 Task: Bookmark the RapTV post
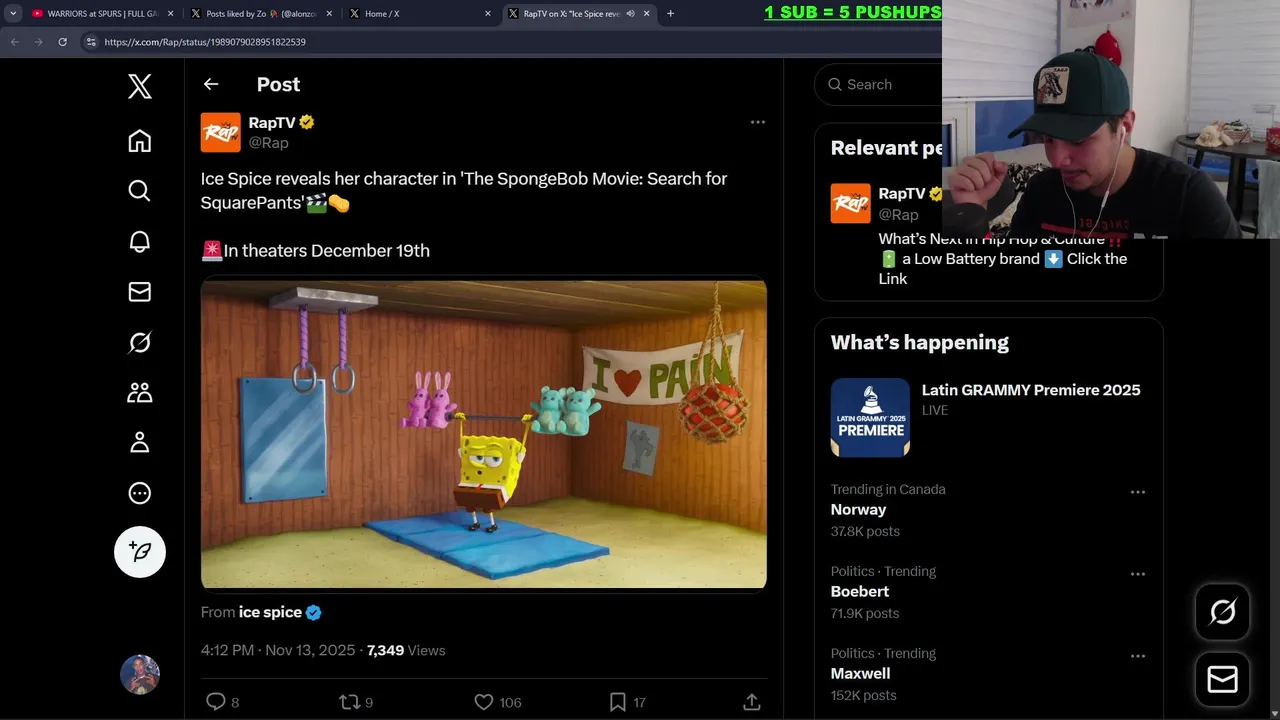click(618, 702)
